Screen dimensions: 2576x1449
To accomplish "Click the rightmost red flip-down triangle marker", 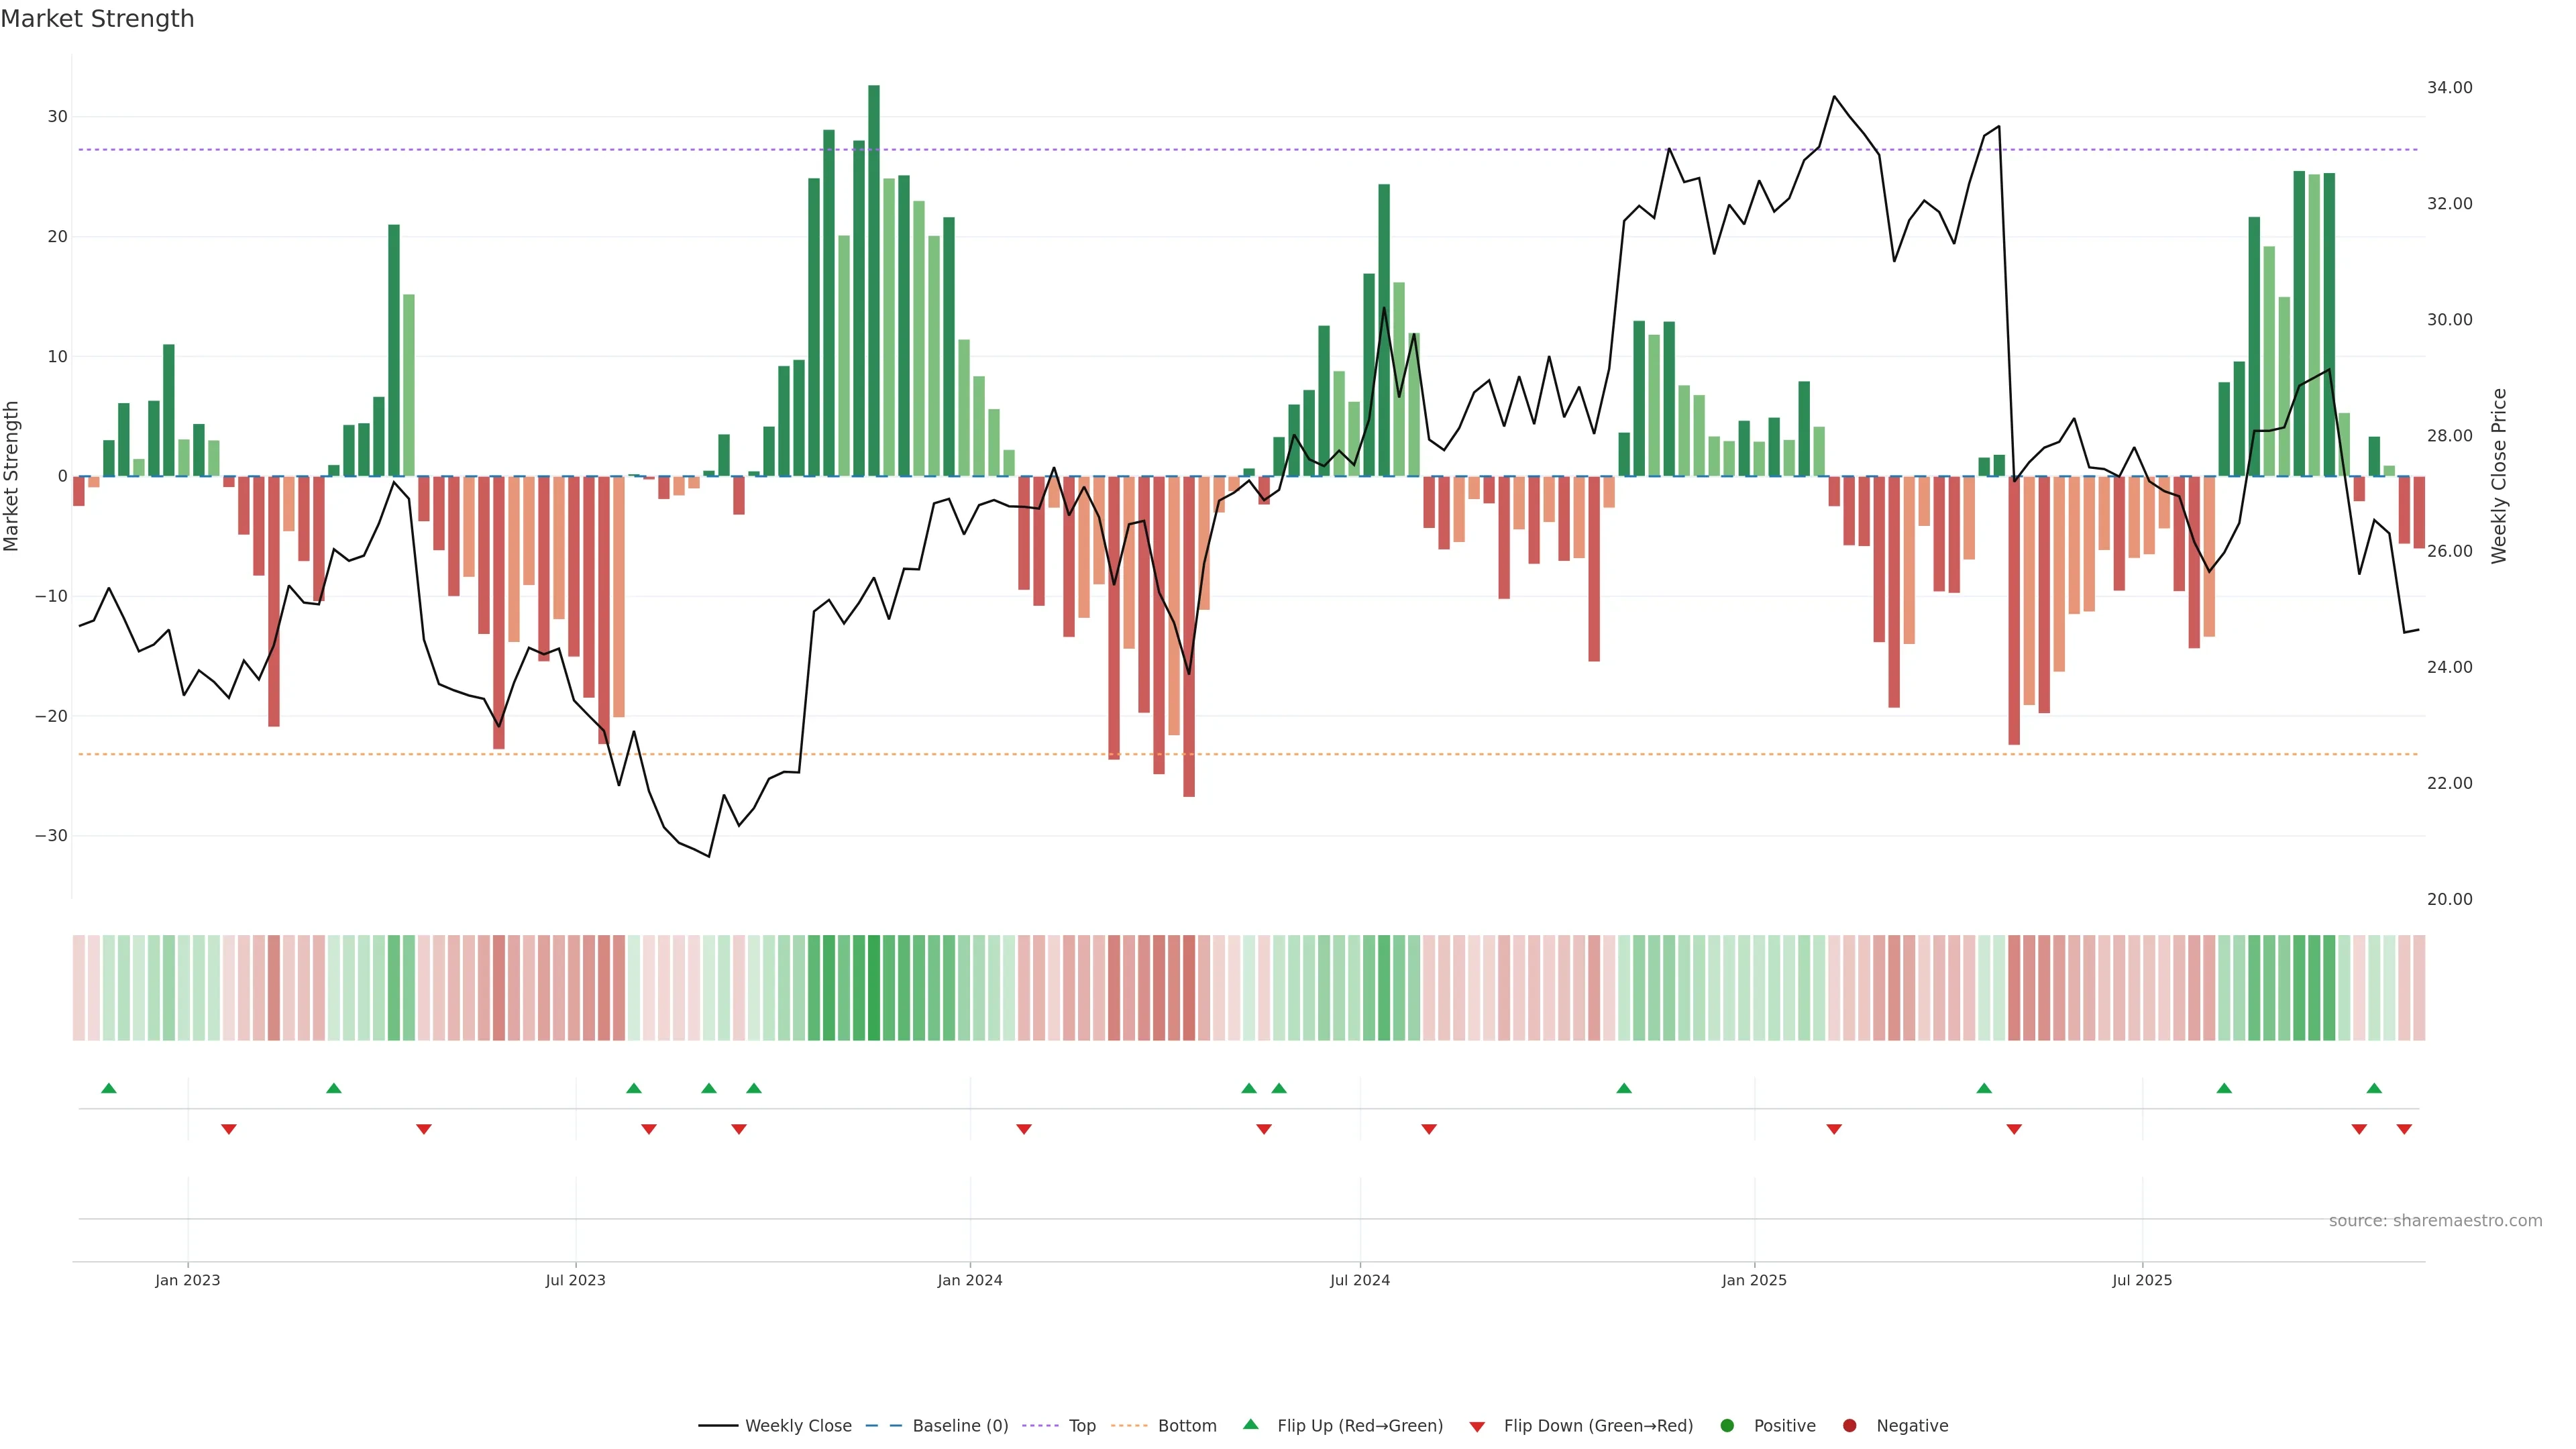I will tap(2404, 1129).
